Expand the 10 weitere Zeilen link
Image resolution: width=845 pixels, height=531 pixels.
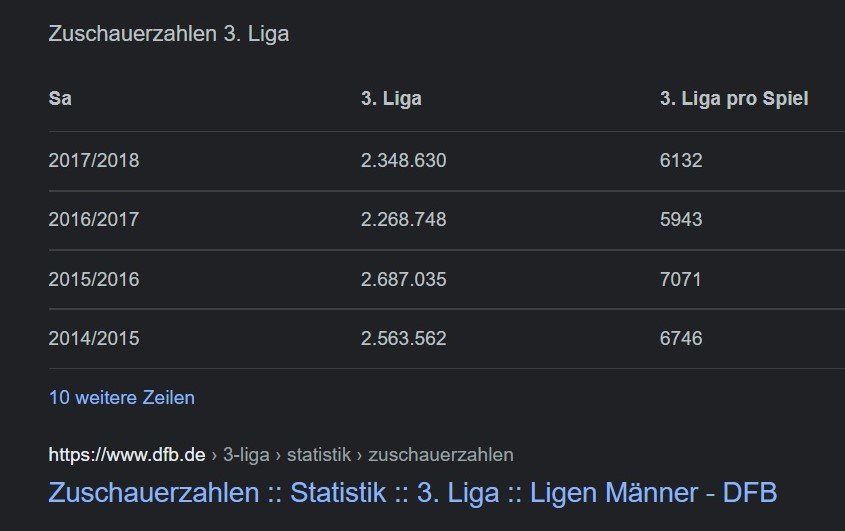click(x=122, y=398)
